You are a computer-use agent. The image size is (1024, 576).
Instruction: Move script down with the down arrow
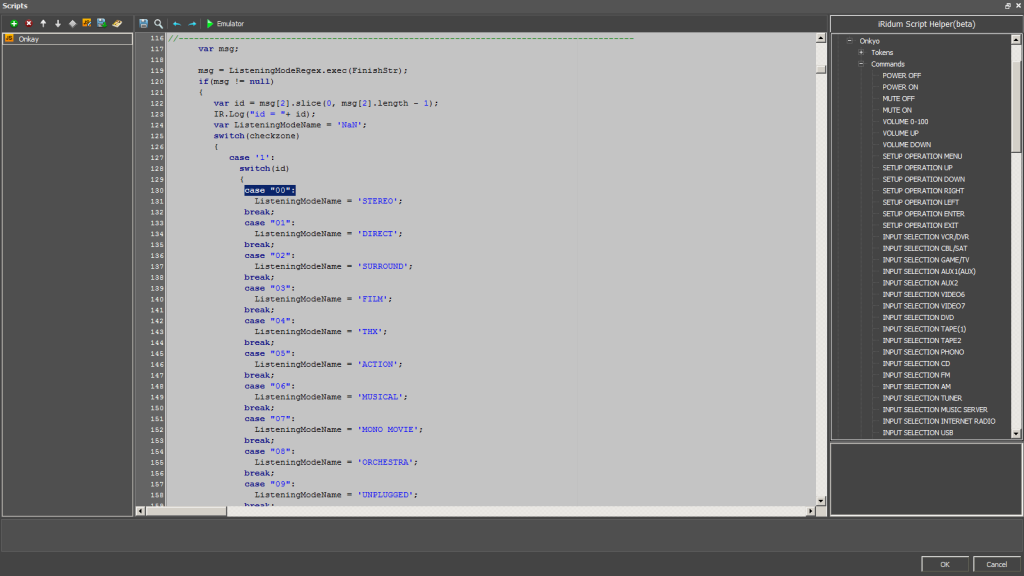[58, 23]
